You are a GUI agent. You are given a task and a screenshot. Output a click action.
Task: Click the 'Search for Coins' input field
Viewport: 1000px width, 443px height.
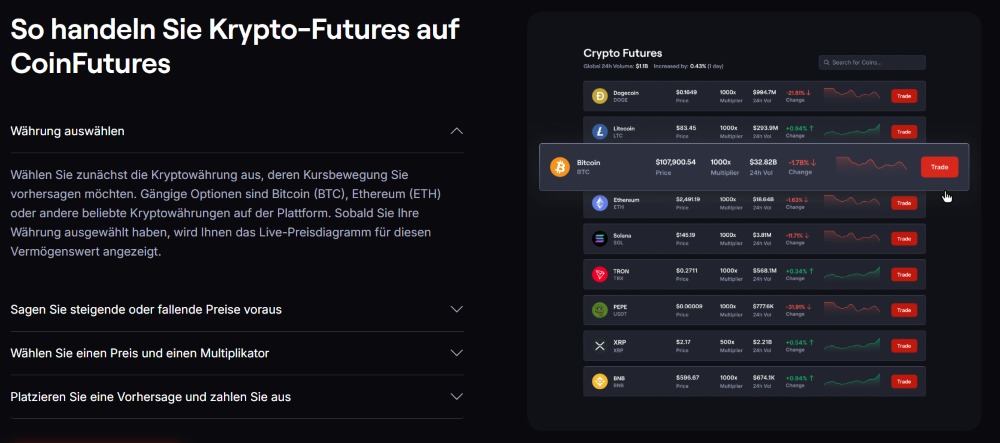click(872, 62)
